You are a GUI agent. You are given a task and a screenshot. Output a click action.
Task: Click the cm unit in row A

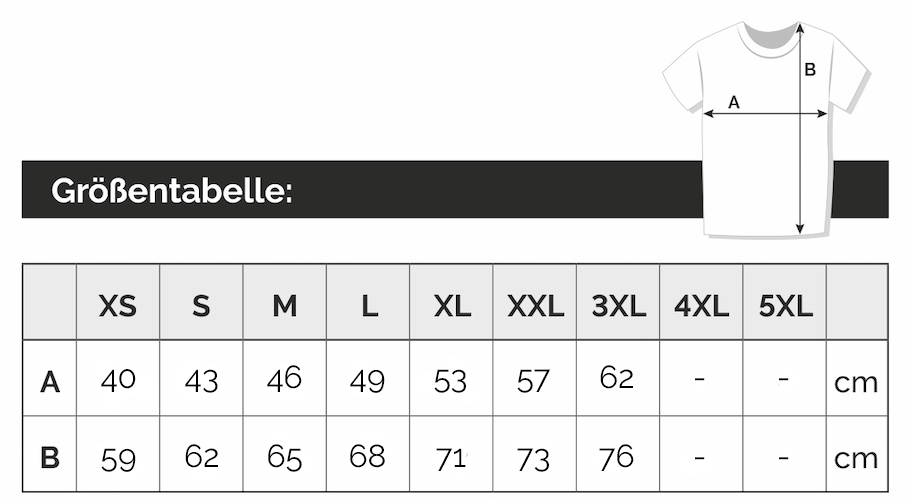[856, 382]
